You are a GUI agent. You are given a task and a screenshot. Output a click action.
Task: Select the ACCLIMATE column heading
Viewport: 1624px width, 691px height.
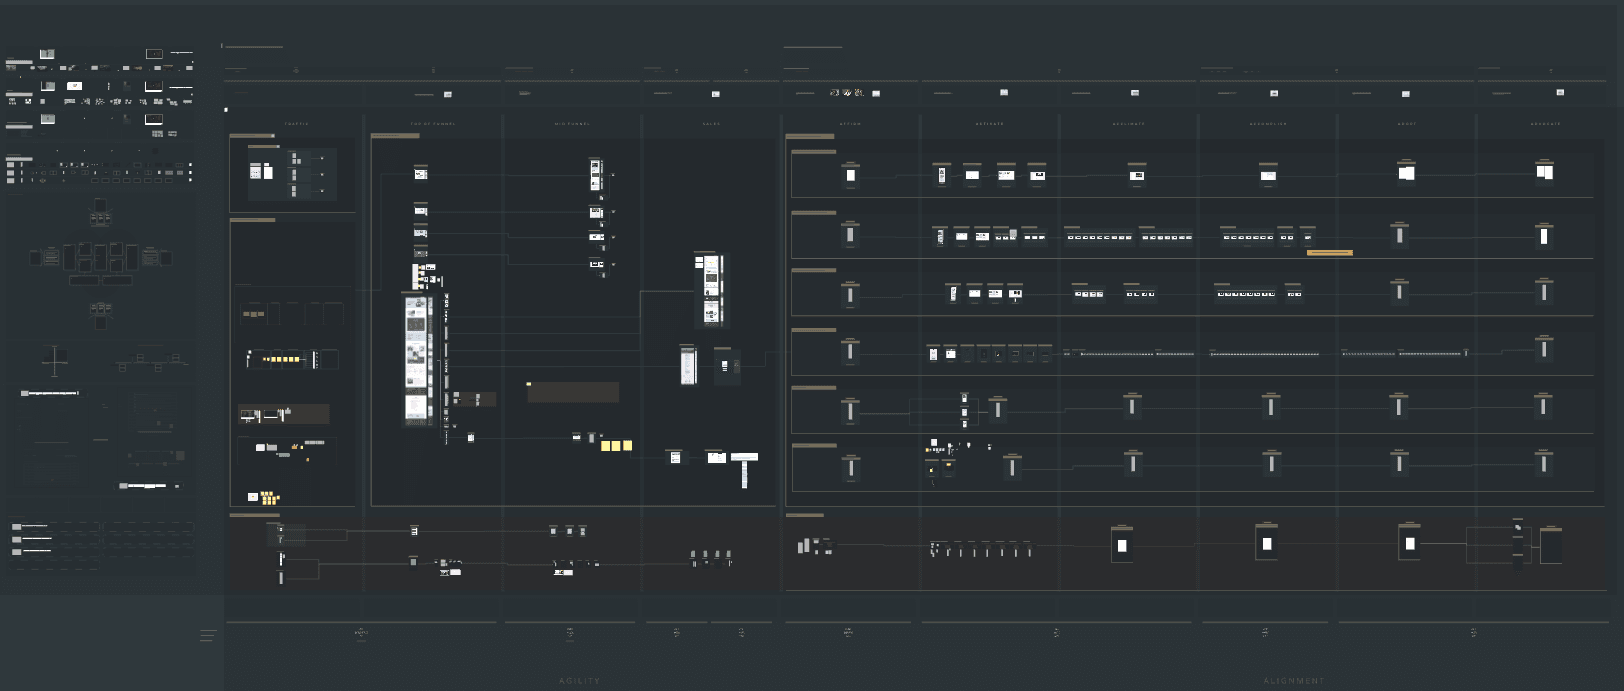[1128, 124]
